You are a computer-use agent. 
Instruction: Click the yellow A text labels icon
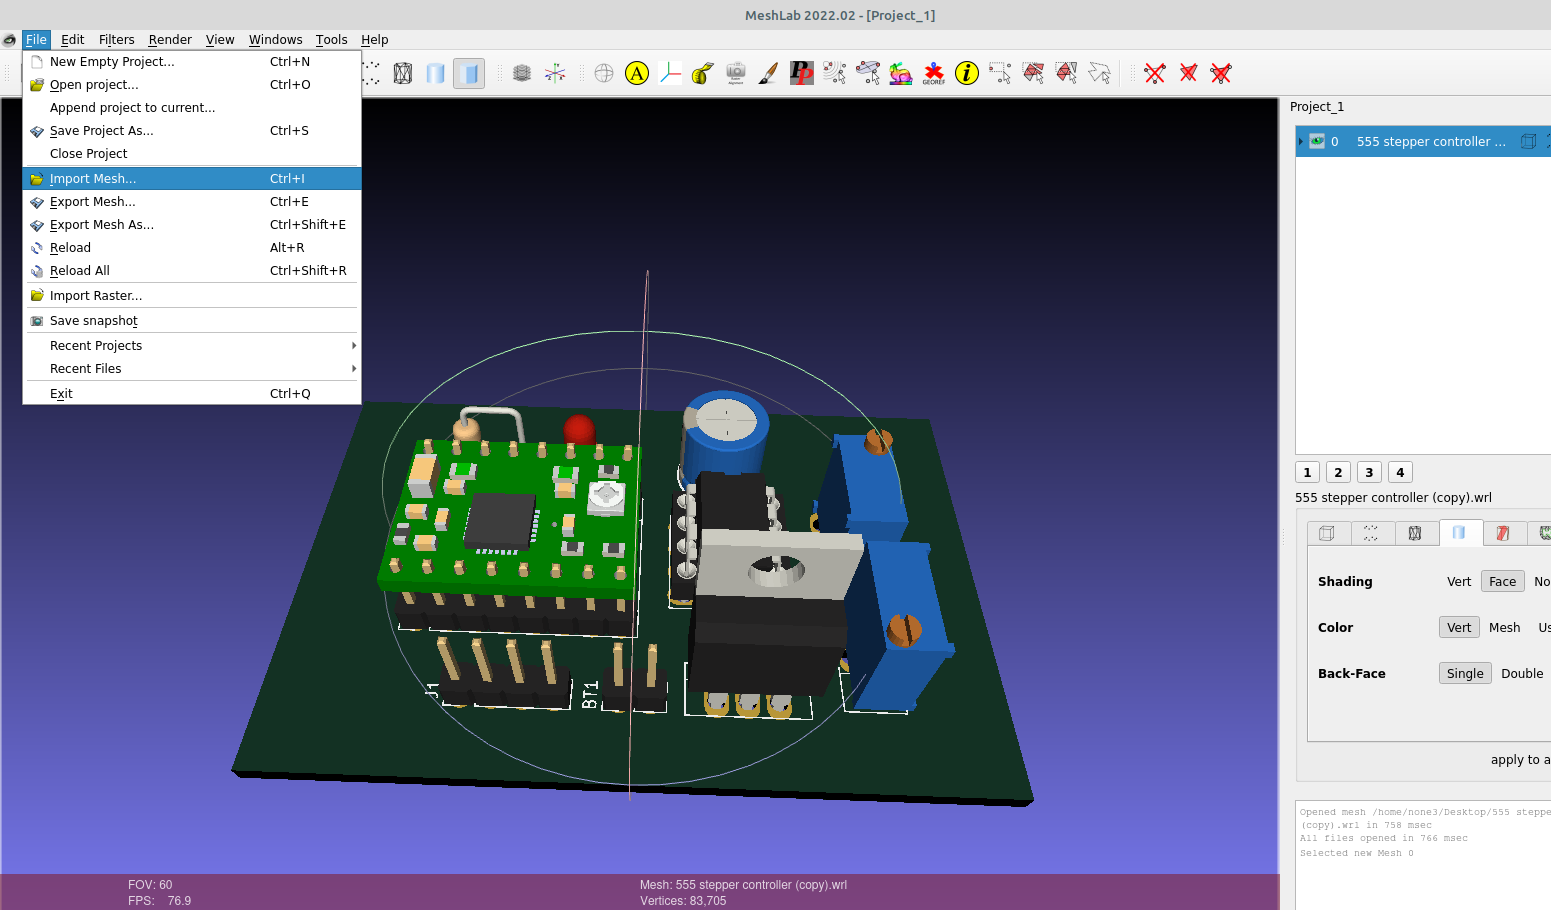(x=637, y=72)
